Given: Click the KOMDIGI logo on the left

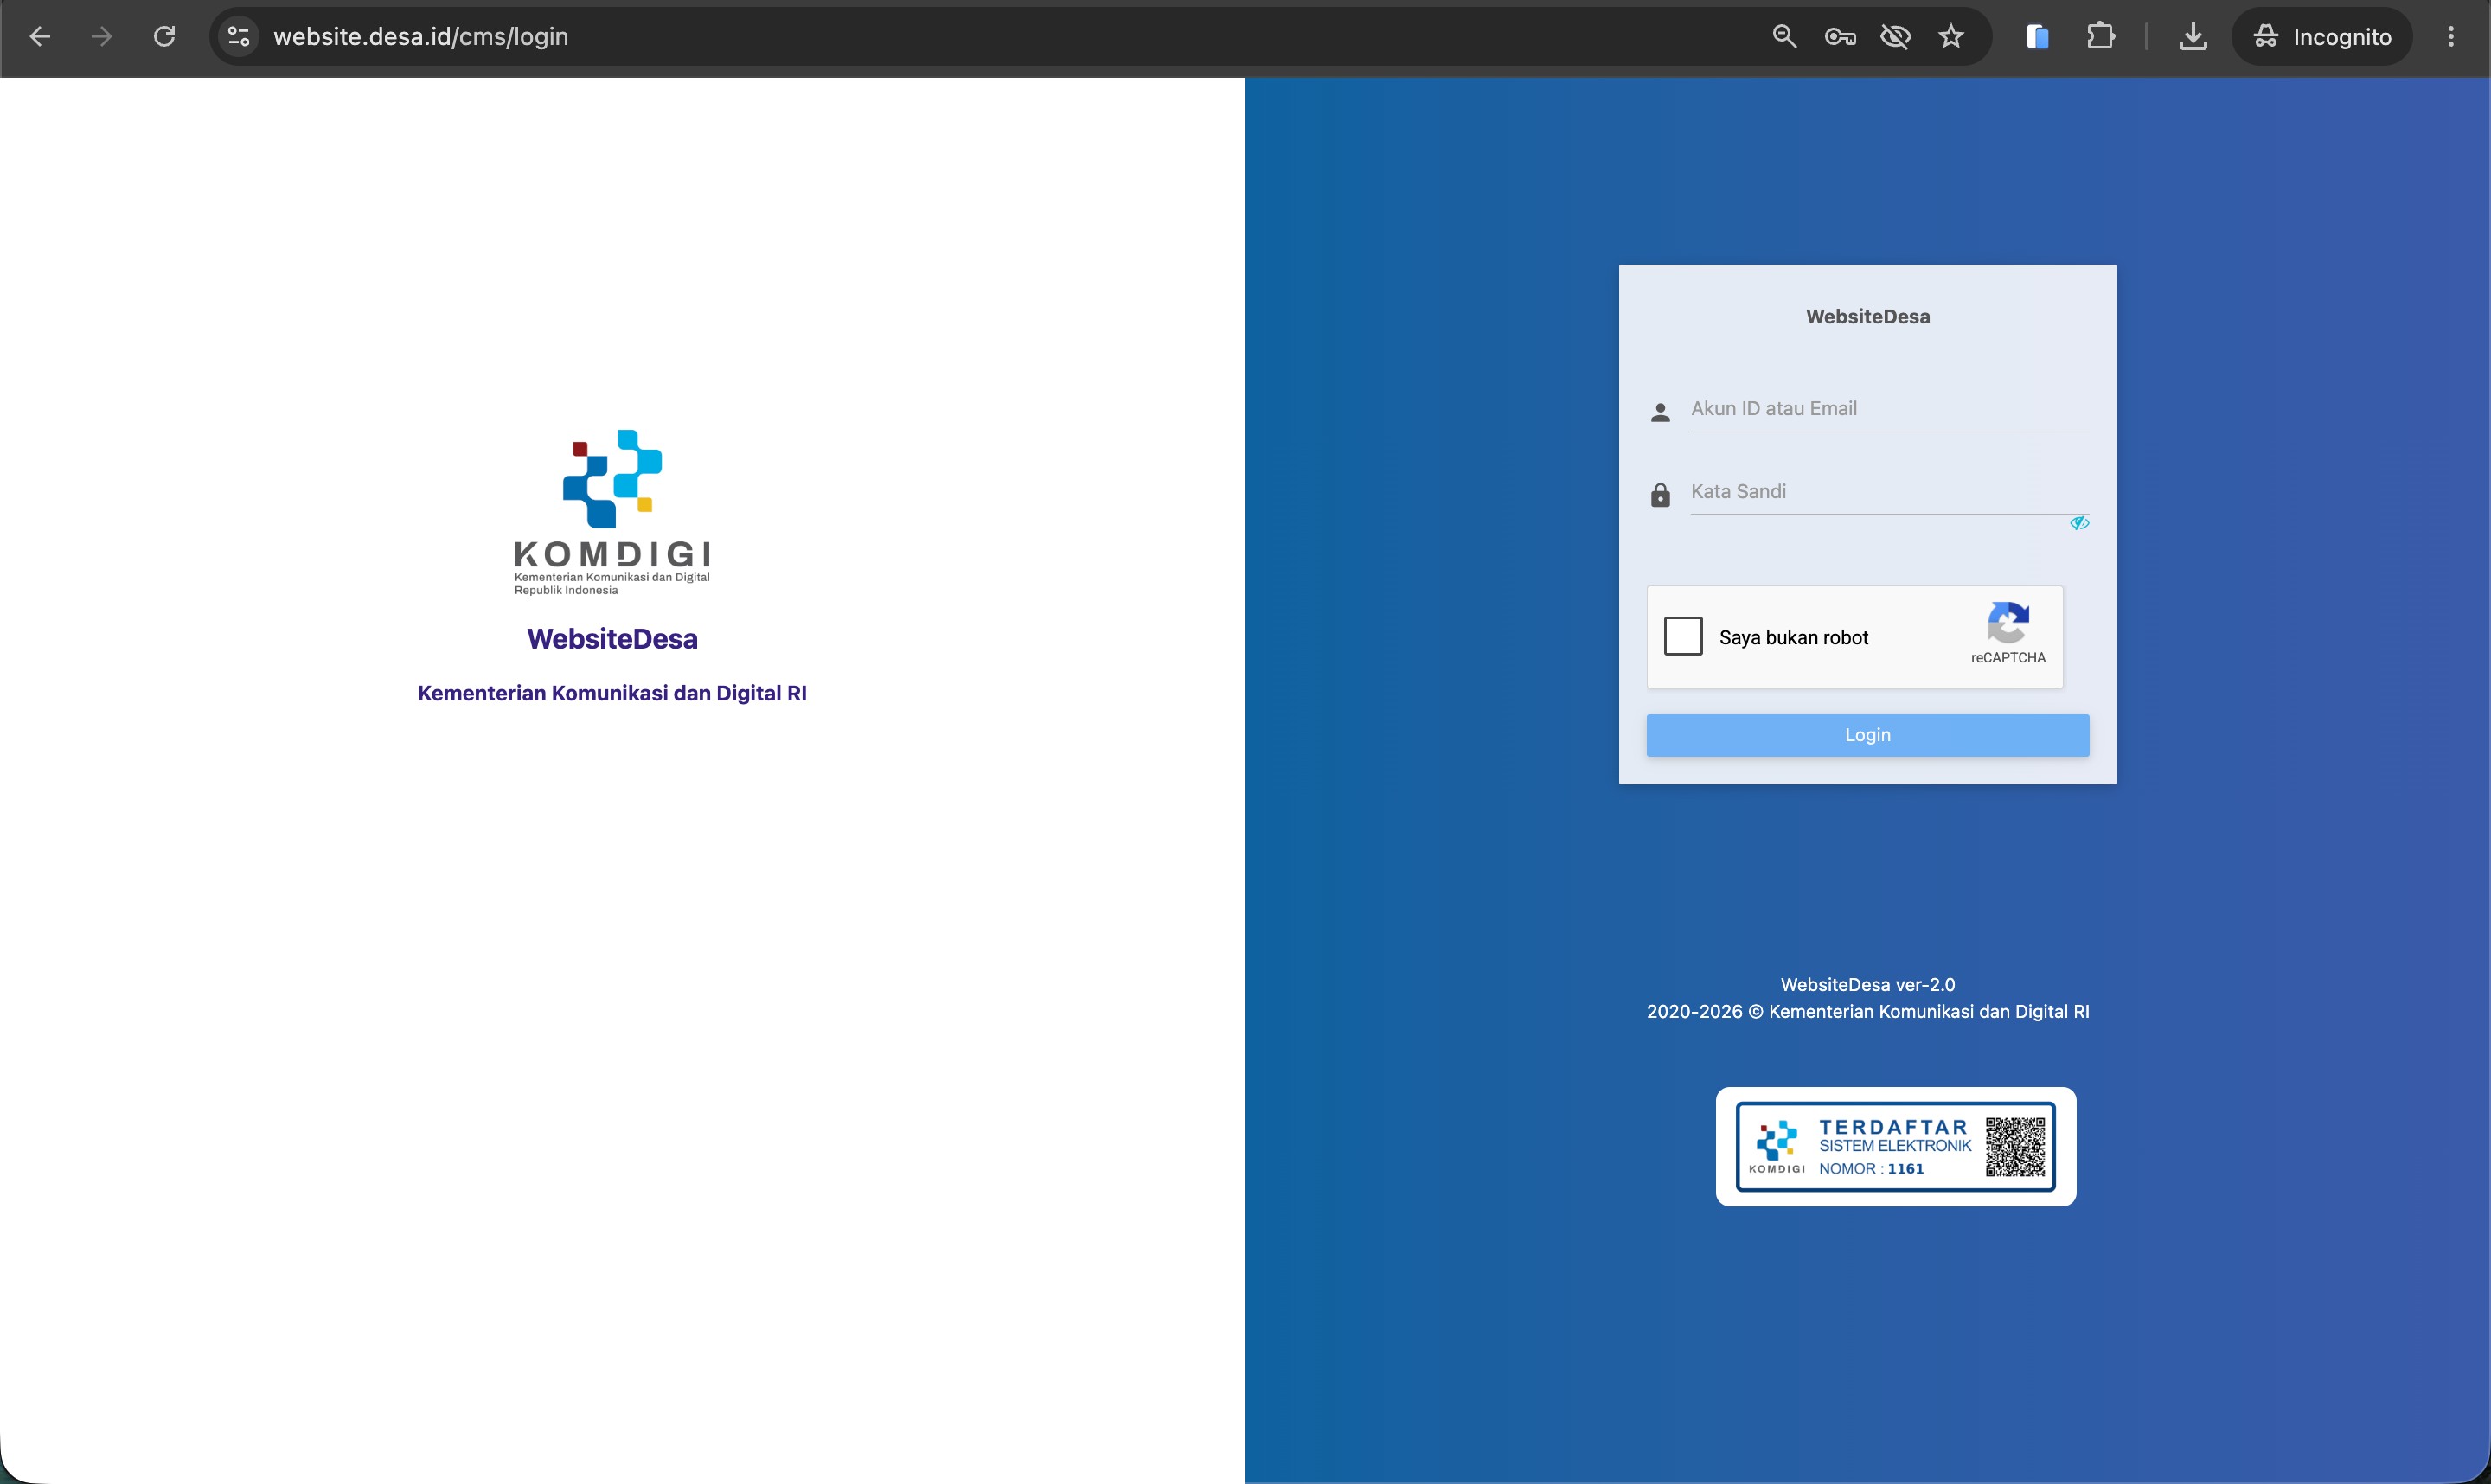Looking at the screenshot, I should pos(612,512).
